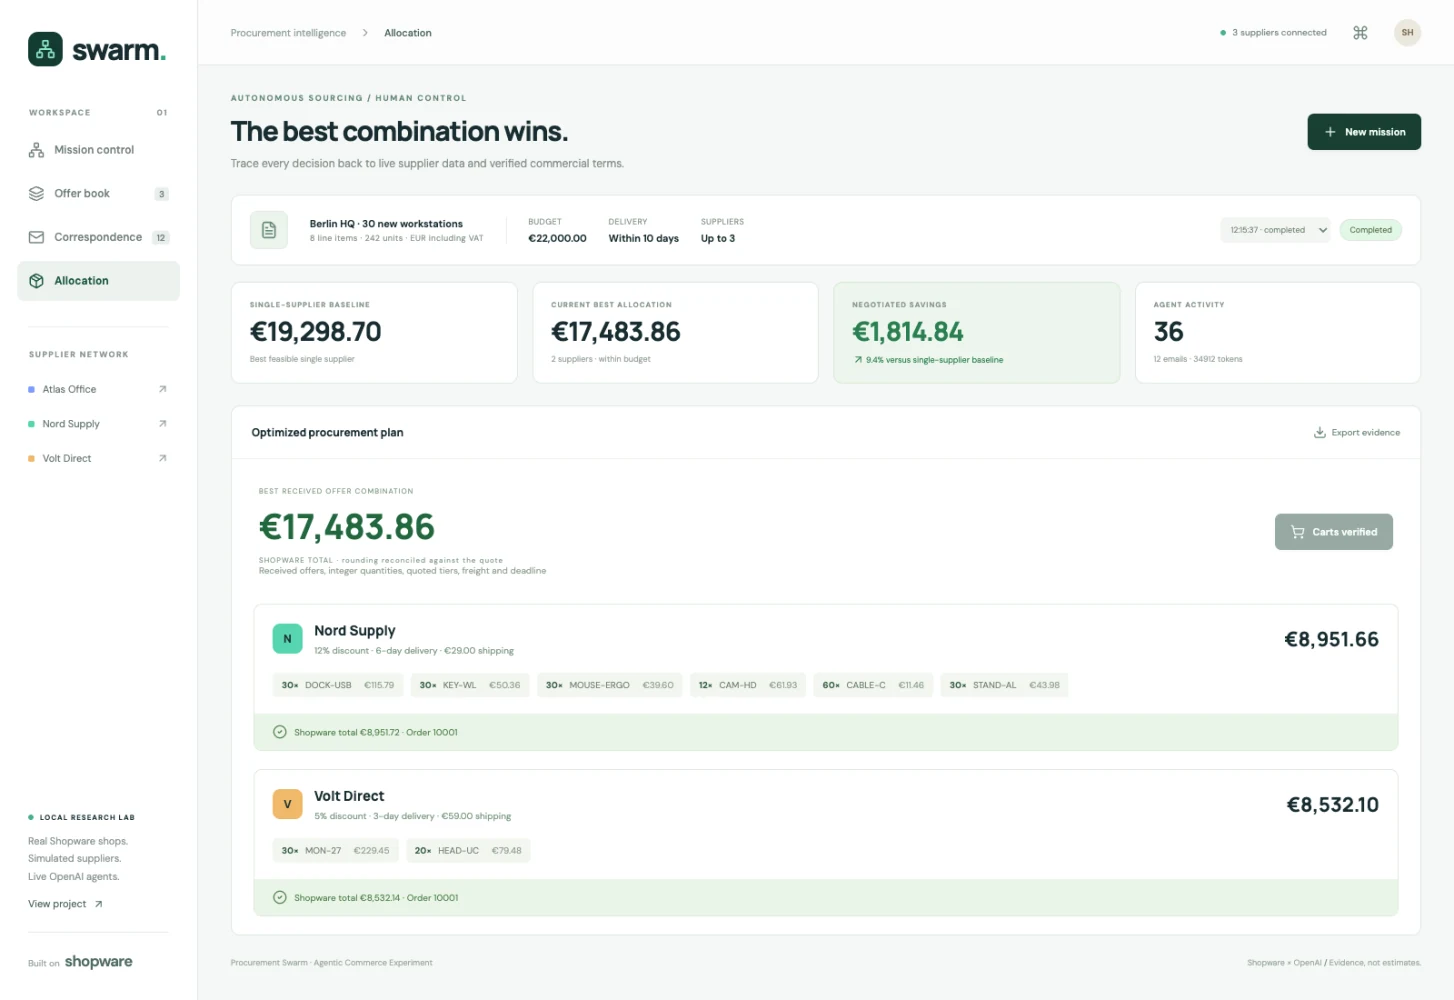Go to Procurement intelligence breadcrumb
The height and width of the screenshot is (1000, 1454).
[x=288, y=33]
